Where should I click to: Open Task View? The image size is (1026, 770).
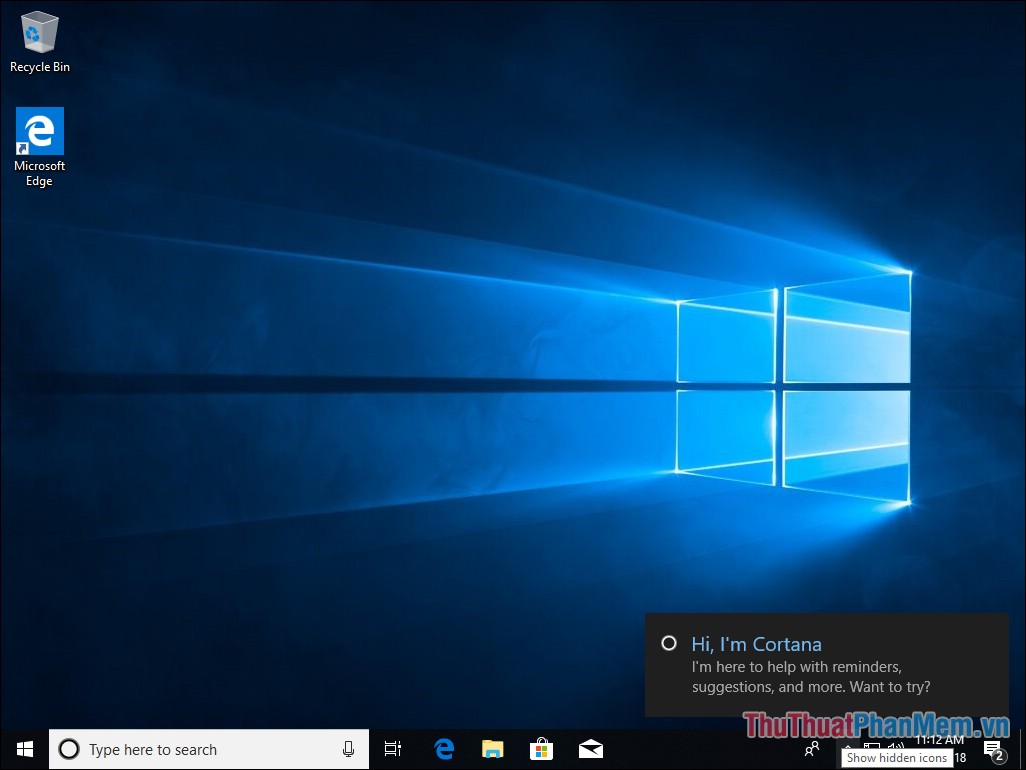click(x=392, y=749)
